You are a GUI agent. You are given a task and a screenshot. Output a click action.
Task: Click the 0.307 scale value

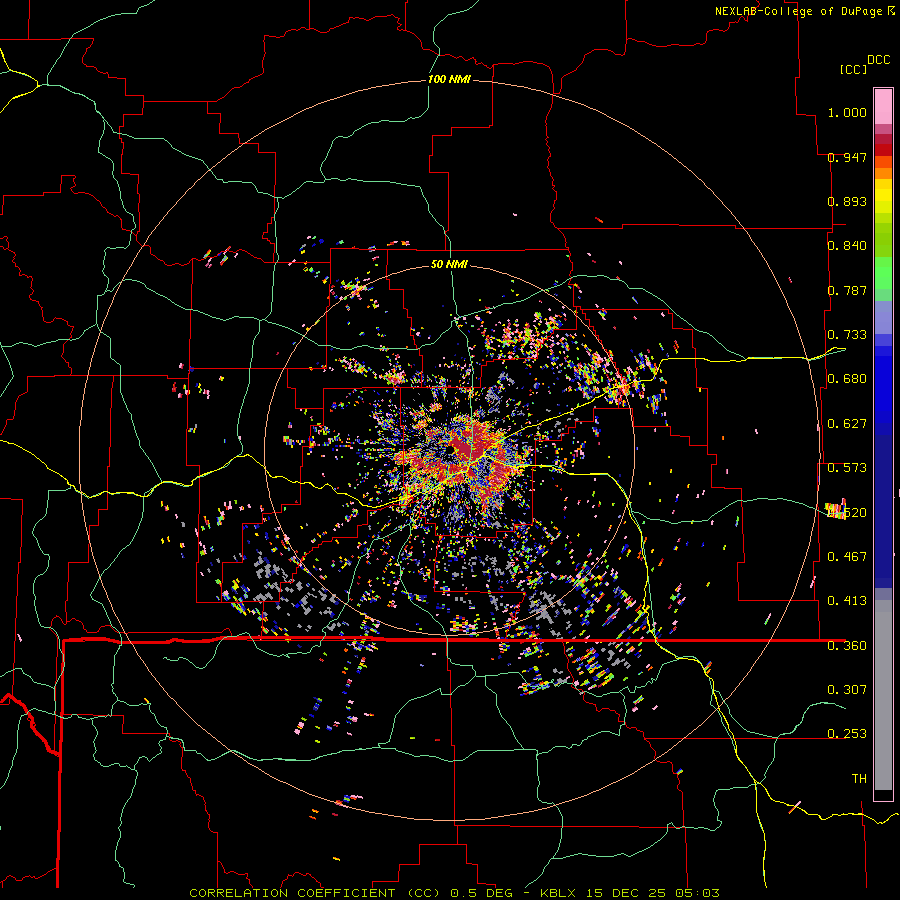click(x=847, y=690)
